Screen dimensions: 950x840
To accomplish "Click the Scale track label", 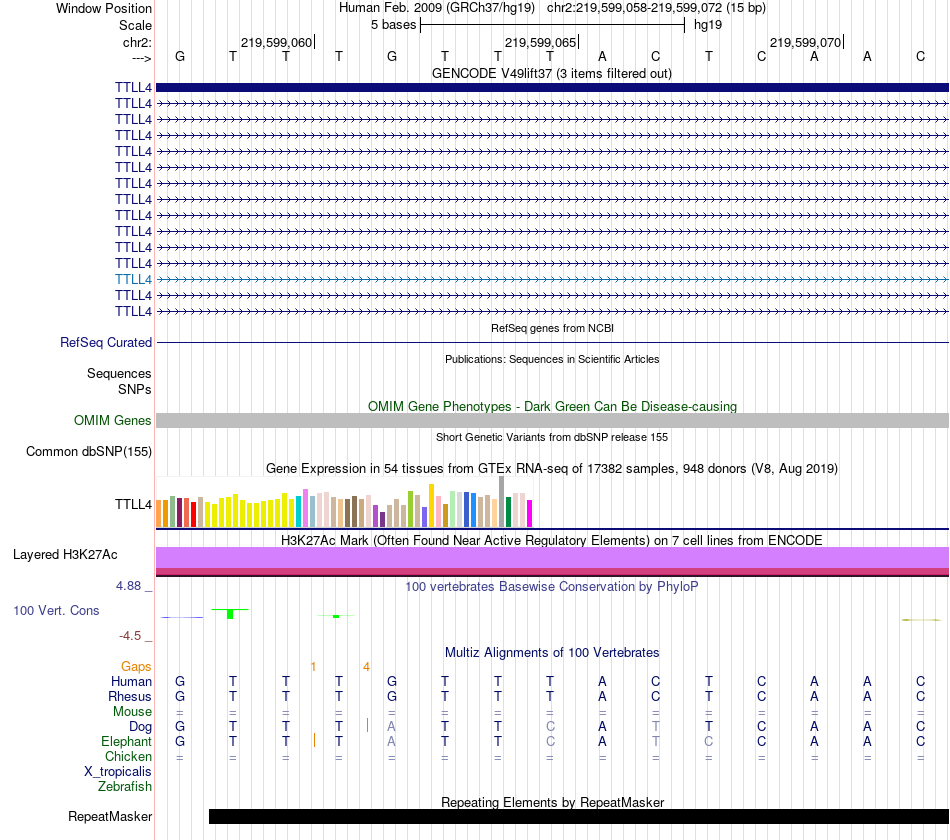I will pyautogui.click(x=135, y=25).
